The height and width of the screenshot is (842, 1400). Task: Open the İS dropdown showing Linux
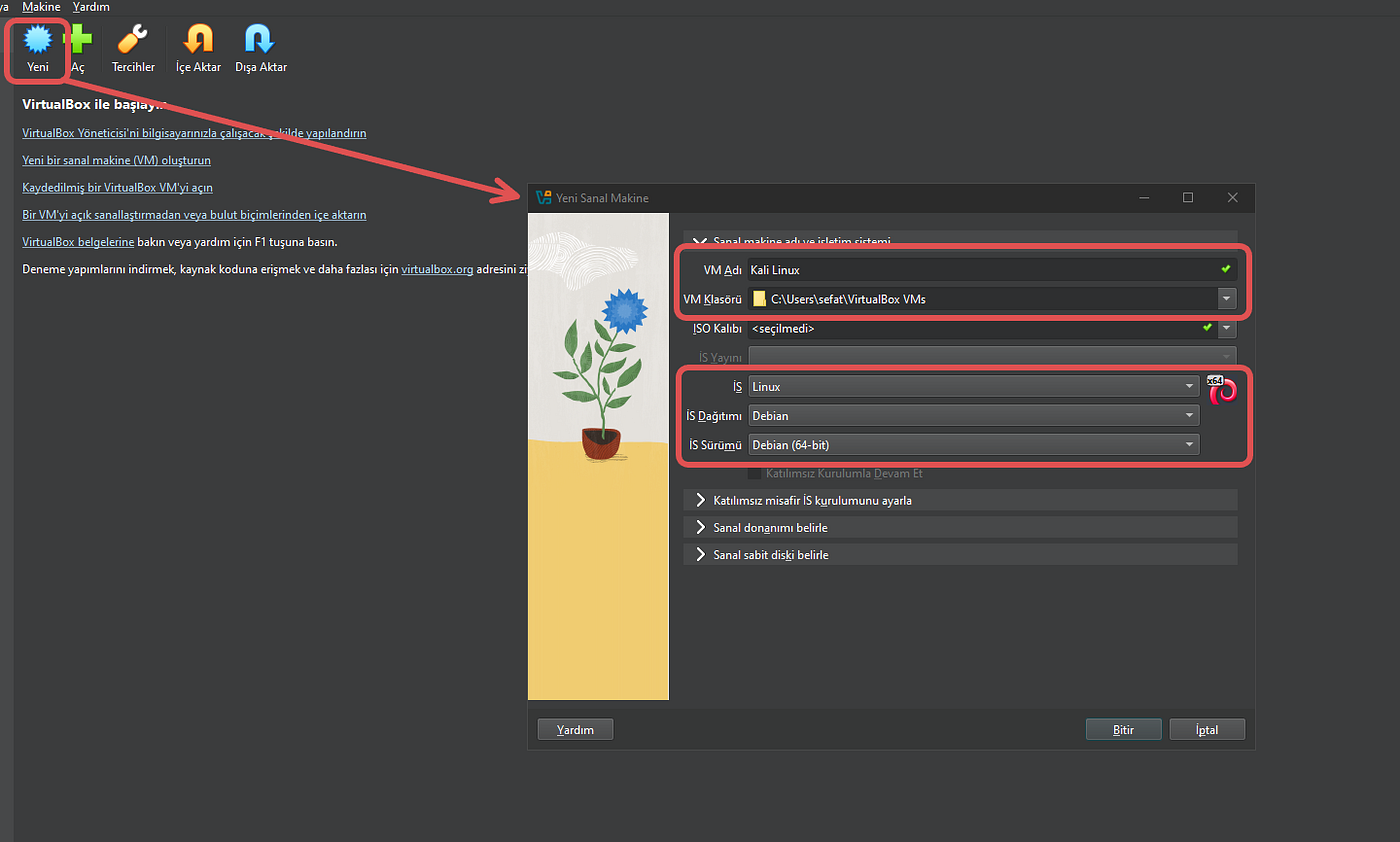tap(974, 386)
